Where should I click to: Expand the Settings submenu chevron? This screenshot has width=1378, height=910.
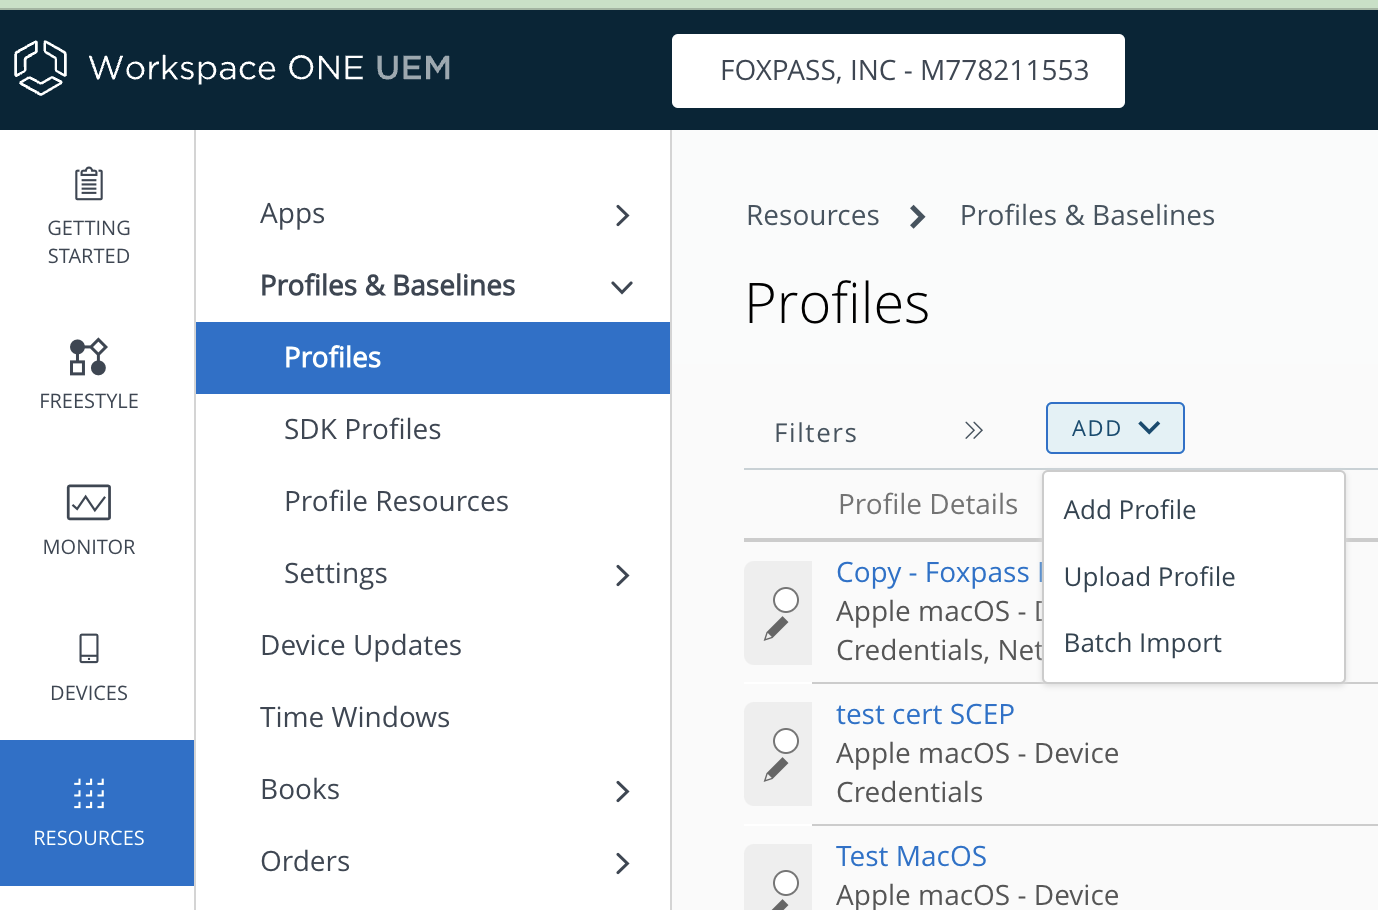click(x=622, y=575)
